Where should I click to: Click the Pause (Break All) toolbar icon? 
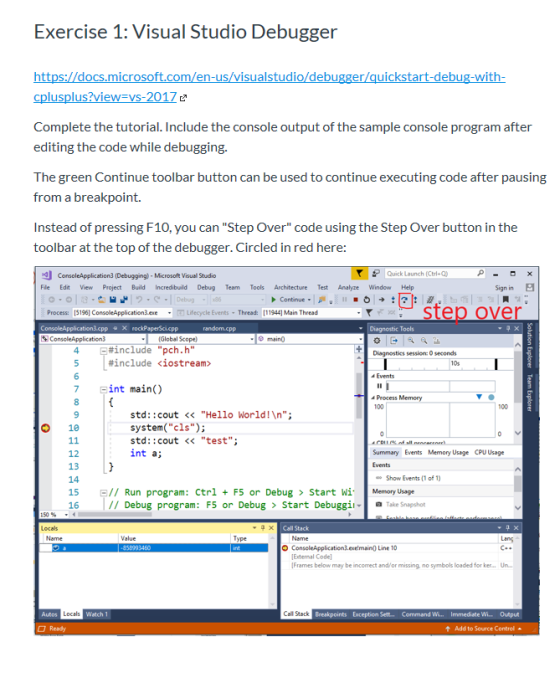345,300
